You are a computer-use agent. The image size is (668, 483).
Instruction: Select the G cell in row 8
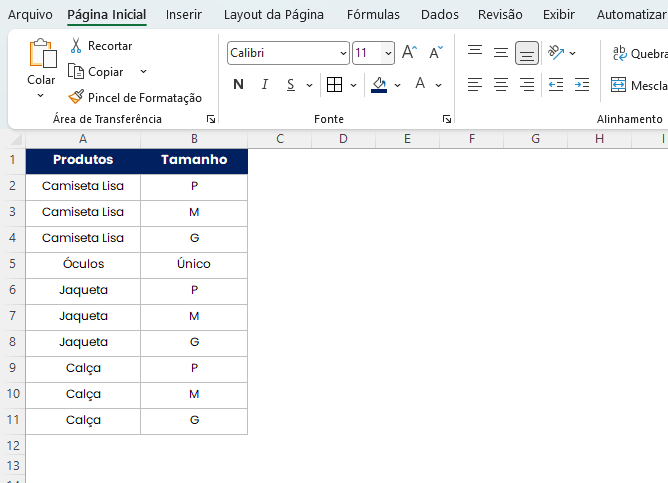(194, 342)
